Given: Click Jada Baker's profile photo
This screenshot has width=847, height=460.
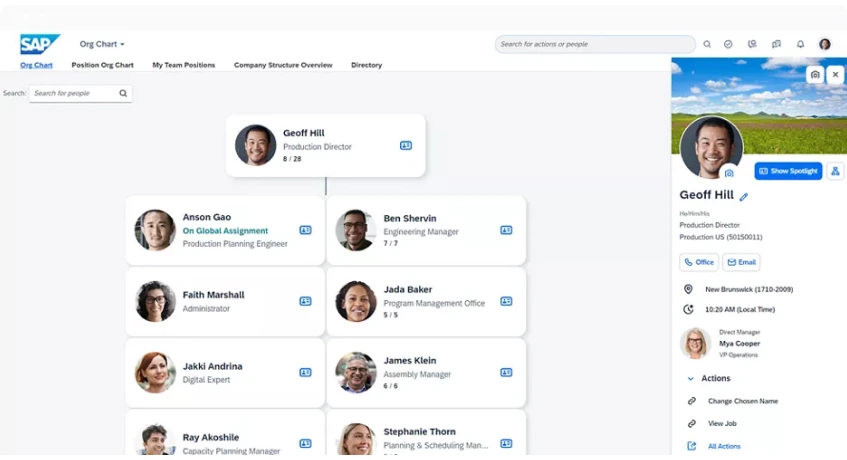Looking at the screenshot, I should pos(356,301).
